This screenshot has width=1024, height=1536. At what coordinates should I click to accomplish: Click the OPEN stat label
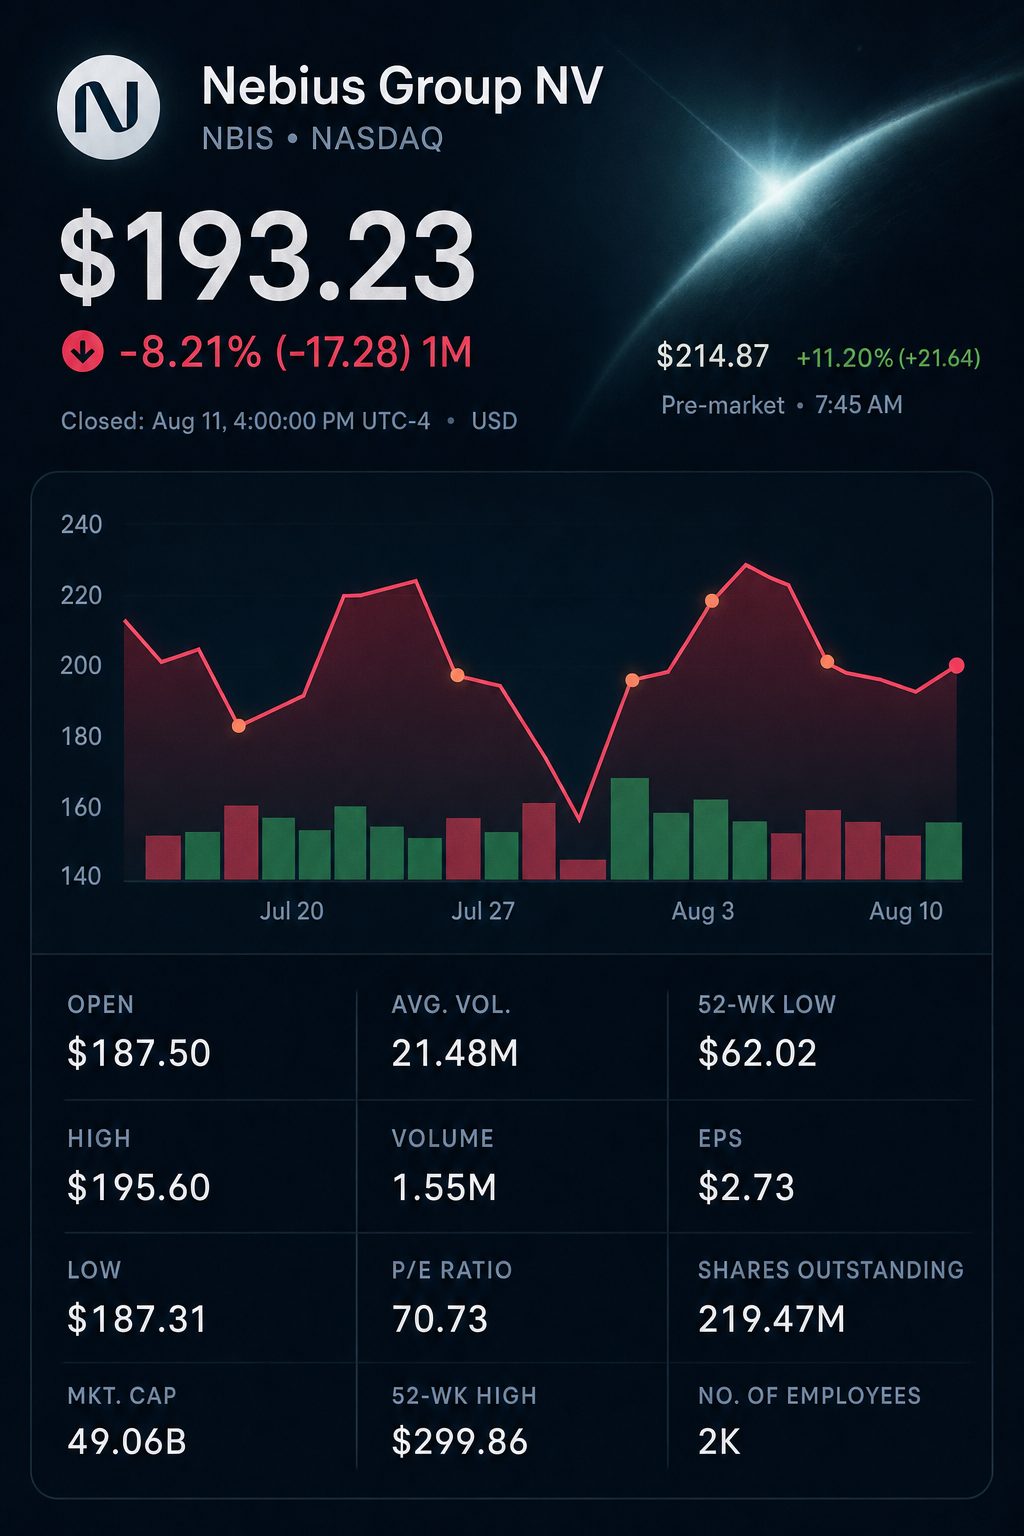click(x=100, y=1005)
